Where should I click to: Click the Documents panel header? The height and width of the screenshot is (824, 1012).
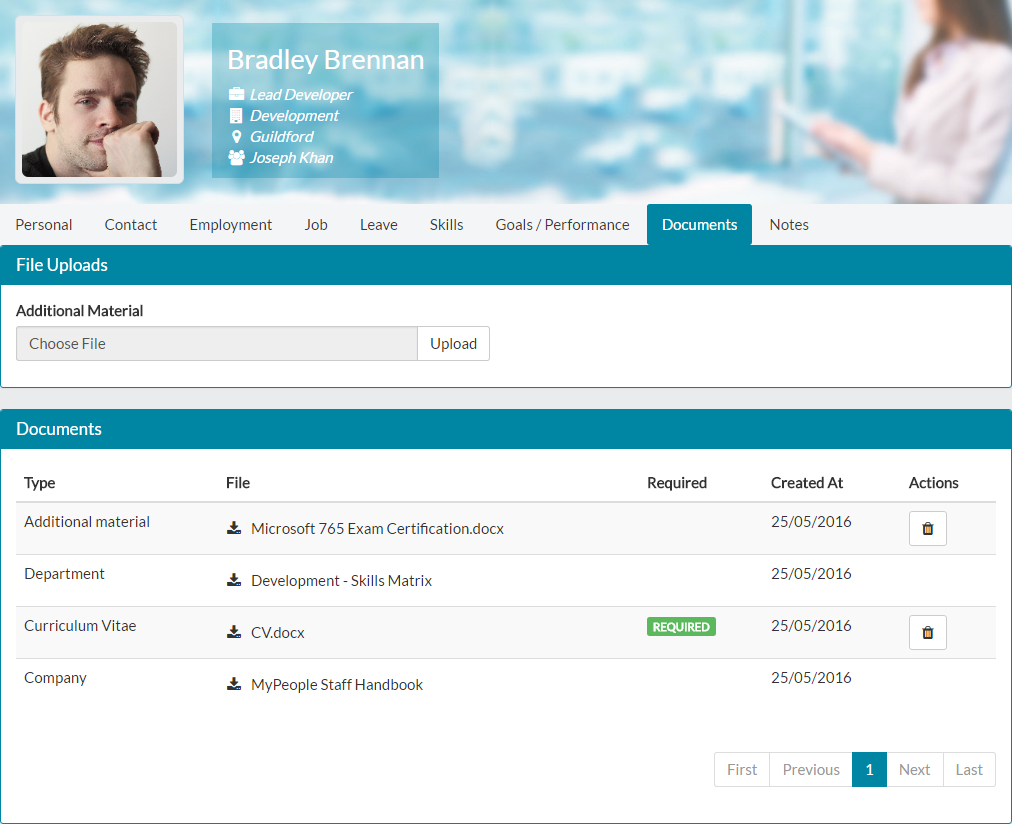pos(506,429)
